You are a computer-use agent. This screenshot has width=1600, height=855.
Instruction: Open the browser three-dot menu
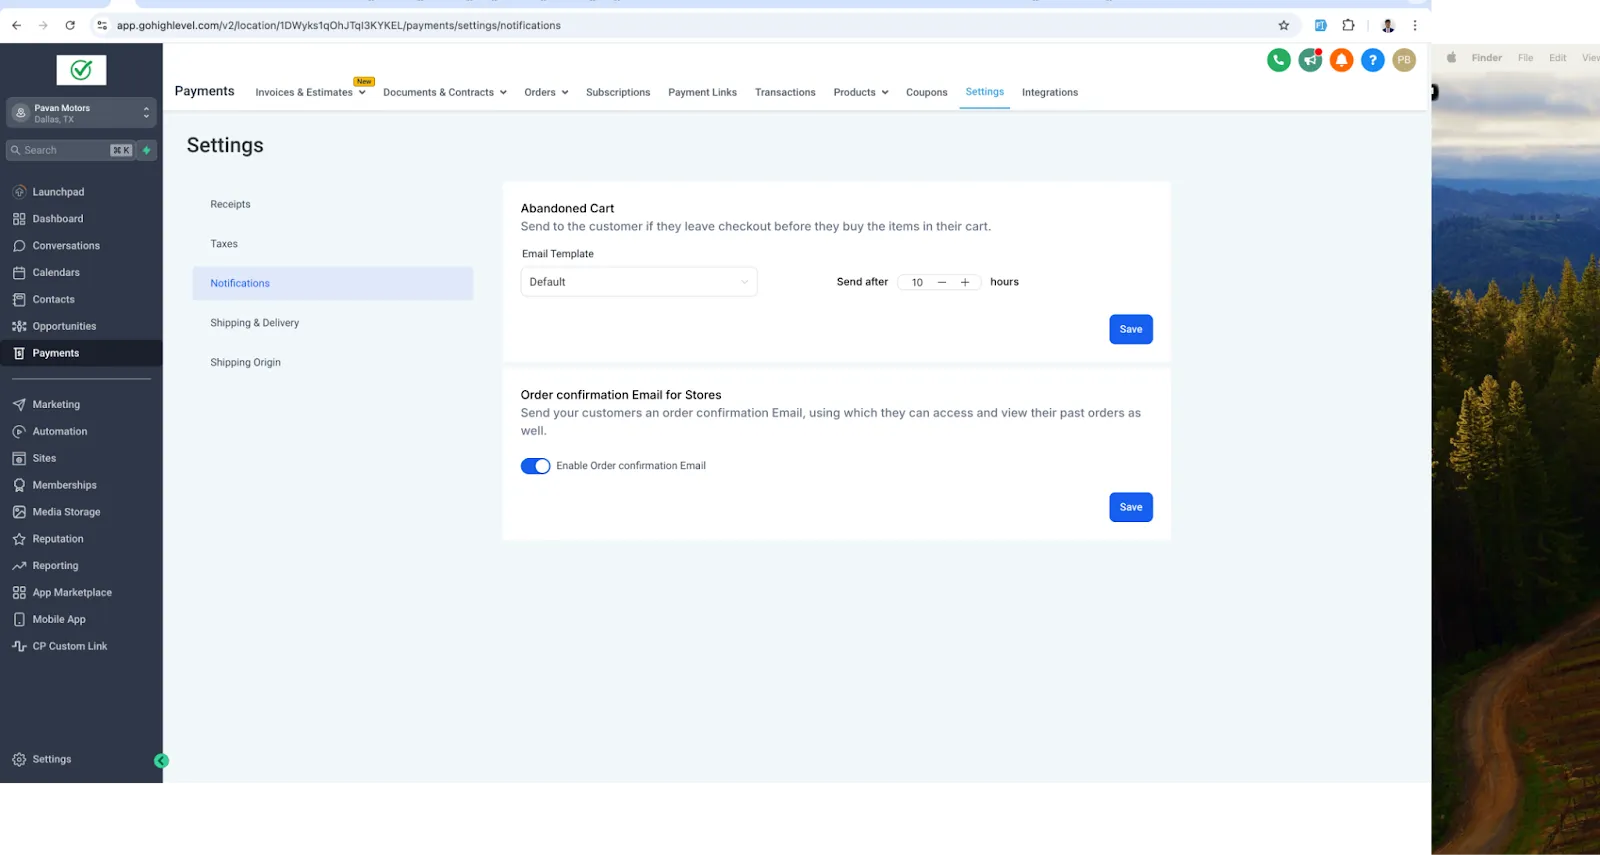click(1414, 25)
